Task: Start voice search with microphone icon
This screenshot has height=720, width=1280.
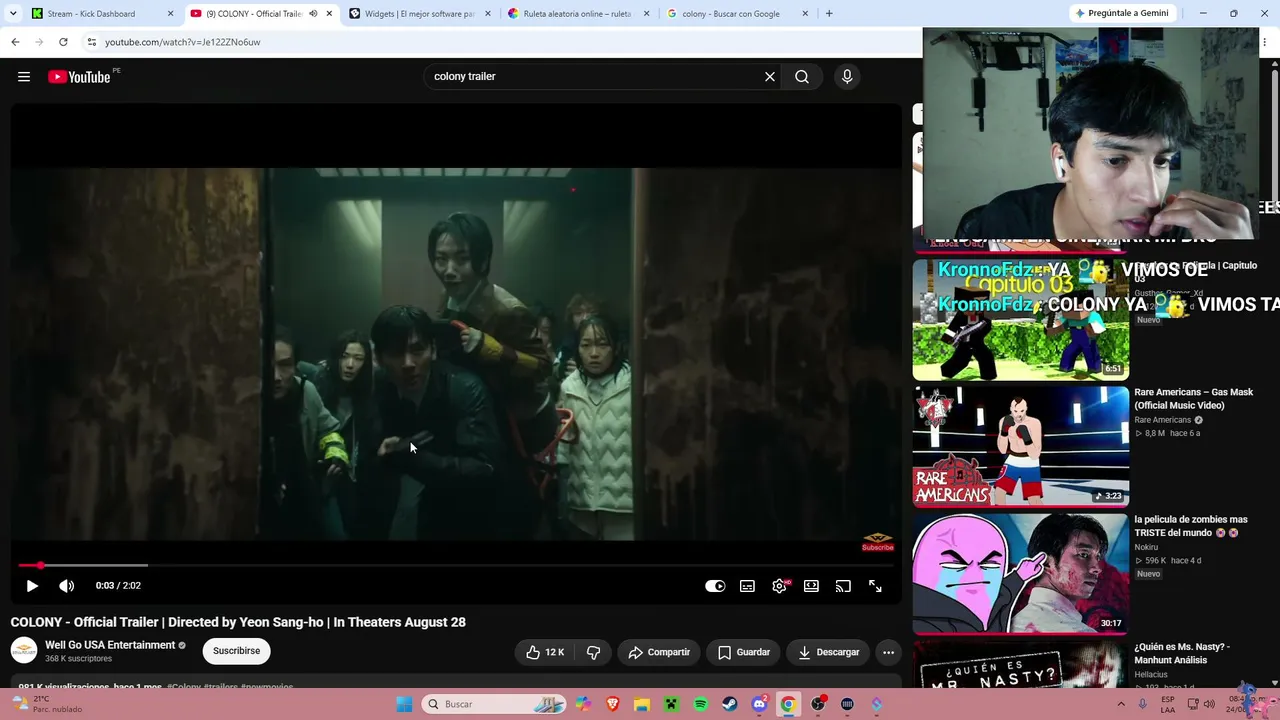Action: coord(847,77)
